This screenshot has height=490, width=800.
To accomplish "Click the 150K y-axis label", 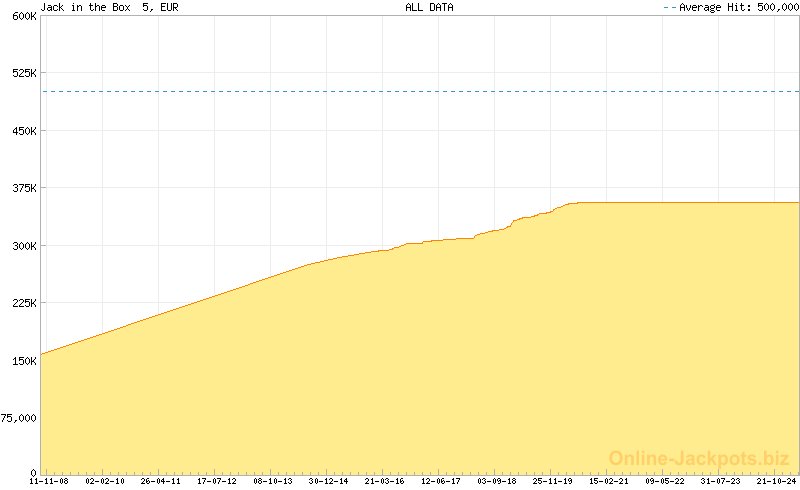I will [x=23, y=360].
